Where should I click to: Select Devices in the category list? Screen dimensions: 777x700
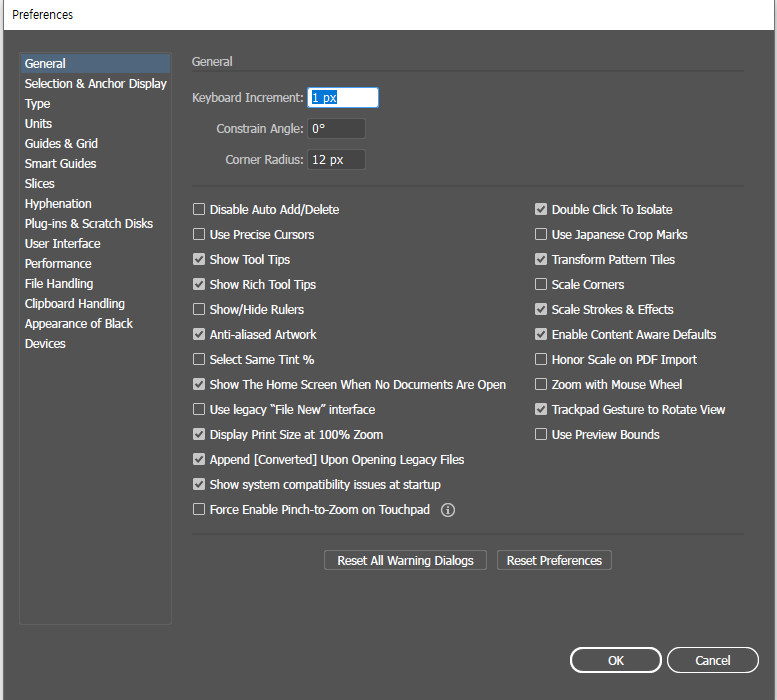click(96, 343)
